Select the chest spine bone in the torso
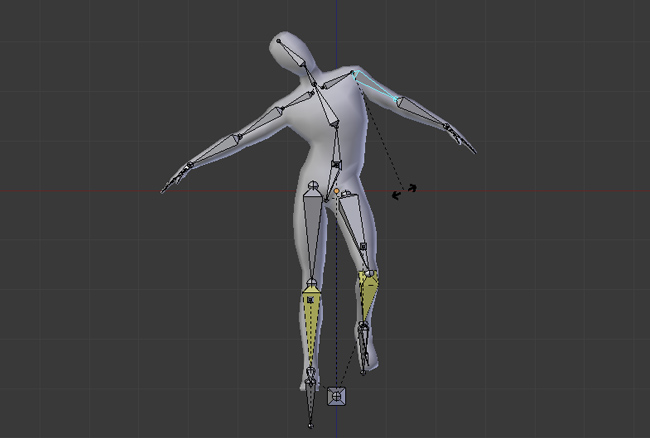 coord(325,104)
